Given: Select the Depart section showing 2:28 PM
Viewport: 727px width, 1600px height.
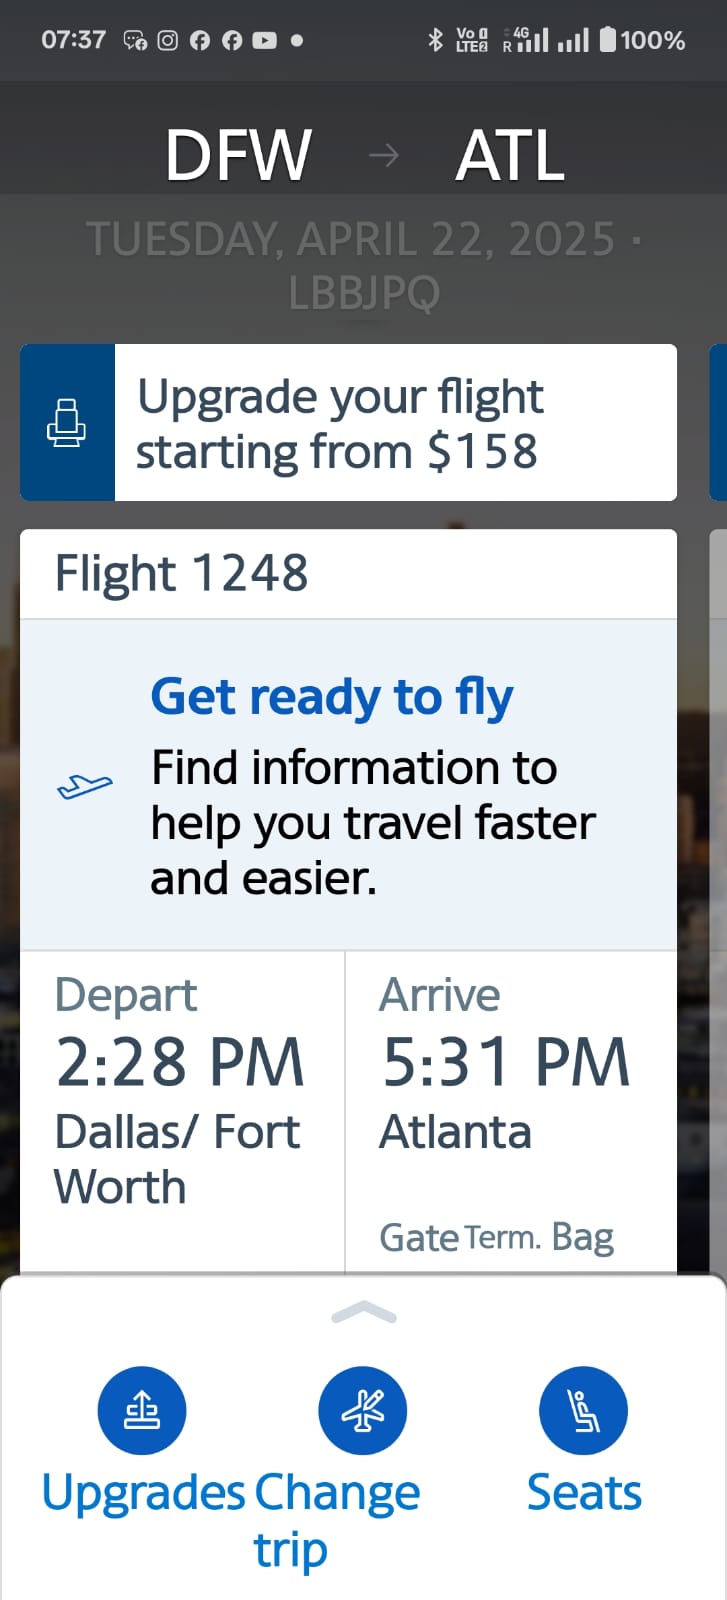Looking at the screenshot, I should pos(180,1090).
